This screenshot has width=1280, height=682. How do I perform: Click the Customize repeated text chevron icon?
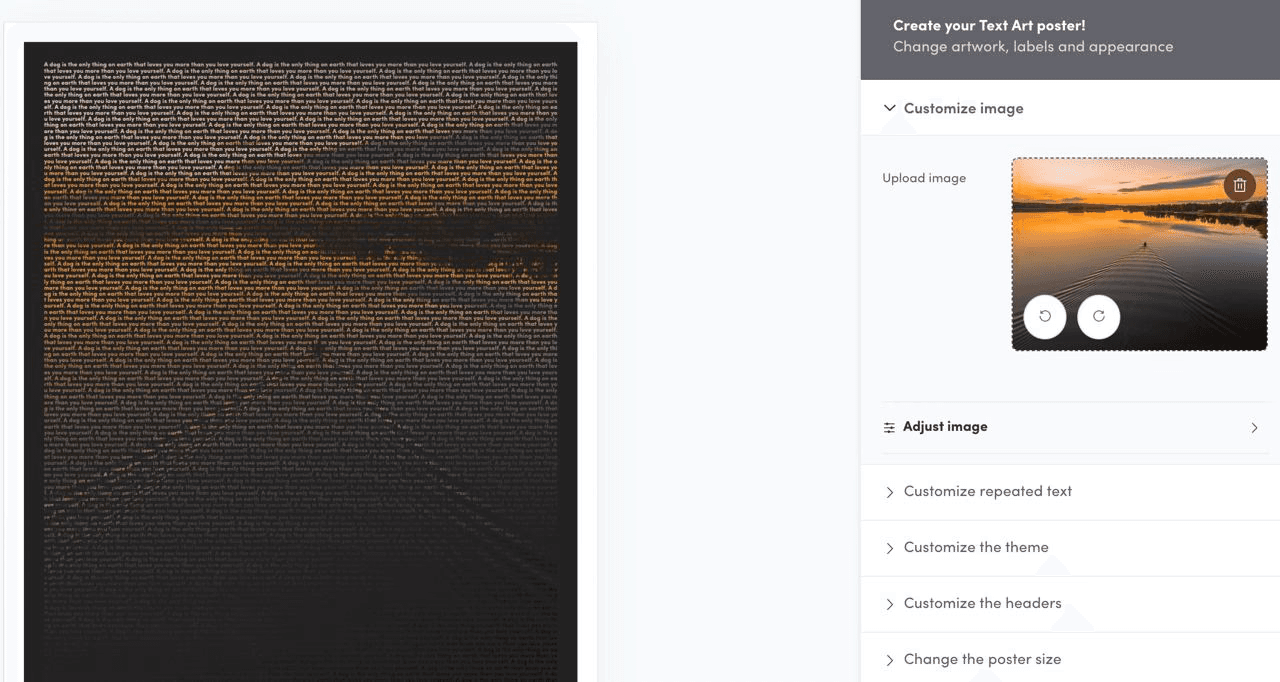coord(889,492)
